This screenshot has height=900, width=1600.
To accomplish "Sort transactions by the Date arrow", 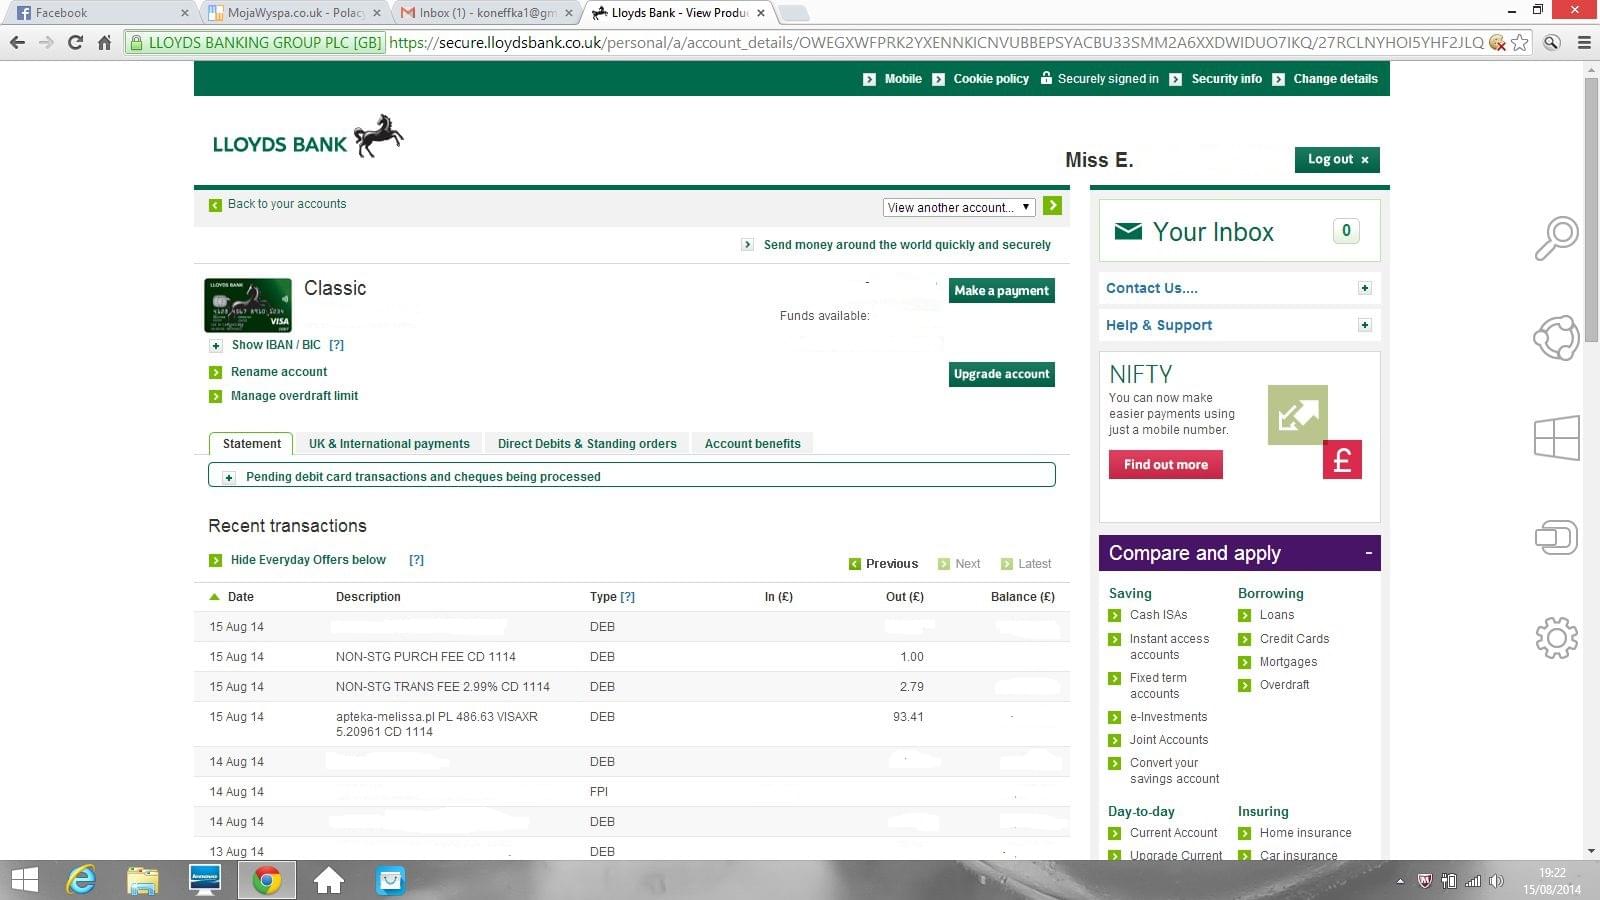I will click(x=214, y=596).
